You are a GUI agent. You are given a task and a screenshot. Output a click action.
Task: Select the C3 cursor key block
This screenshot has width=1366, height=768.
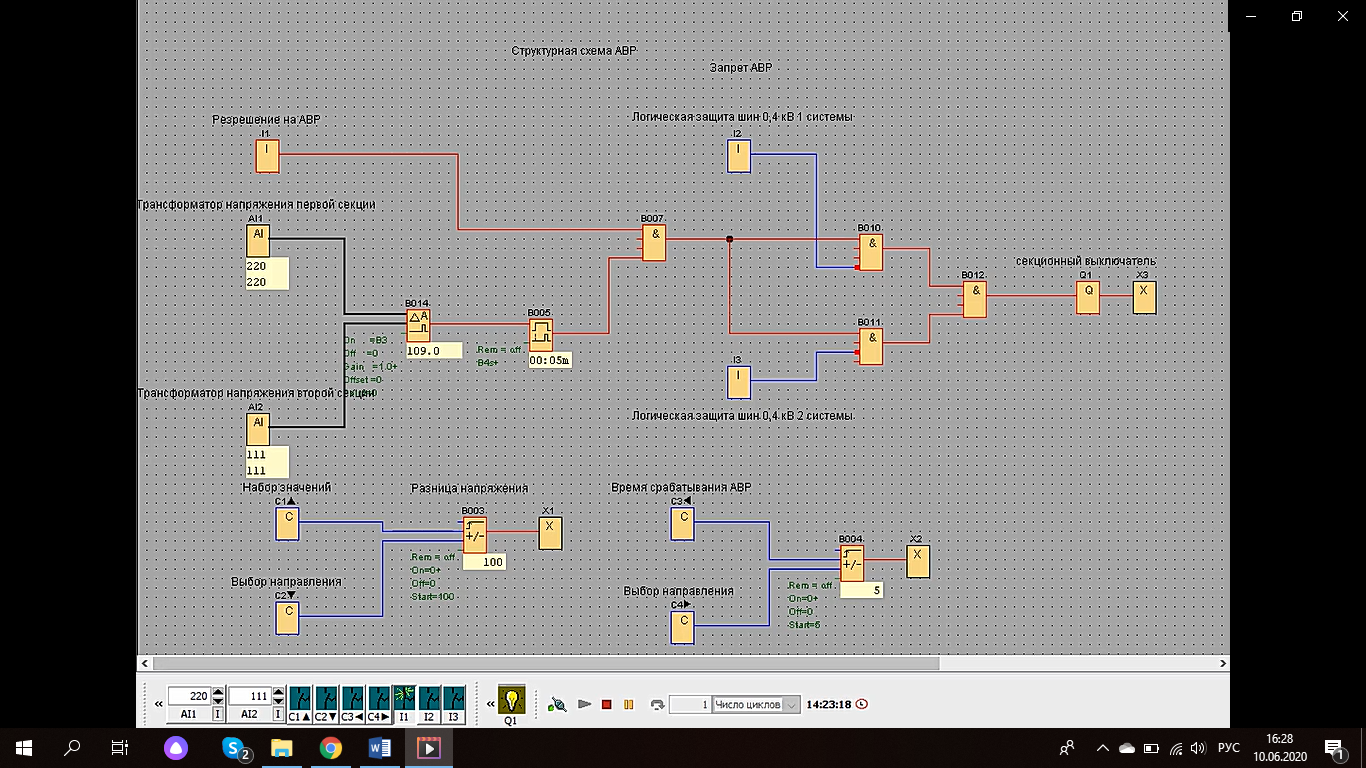(682, 523)
